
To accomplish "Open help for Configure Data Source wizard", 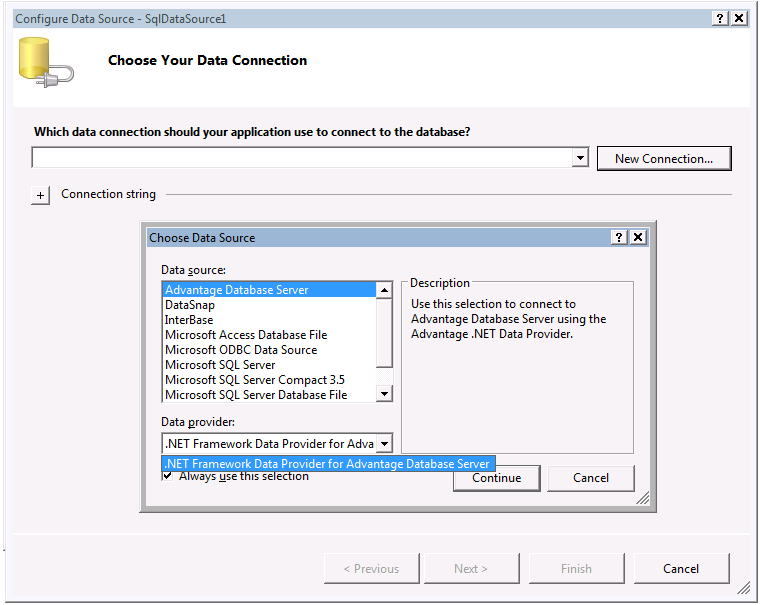I will coord(720,18).
